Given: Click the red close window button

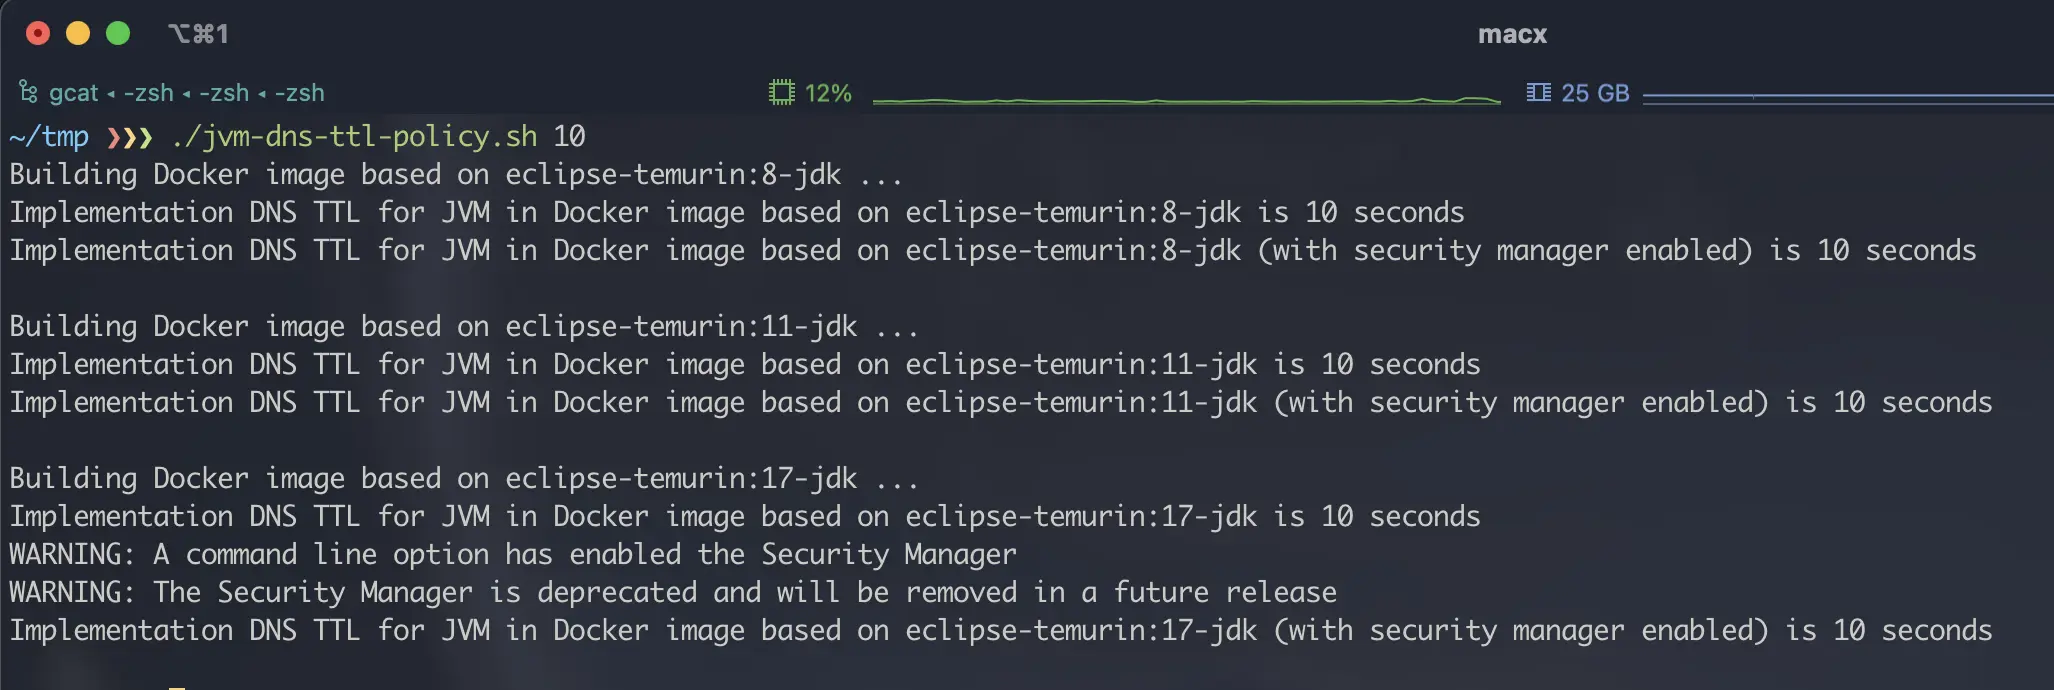Looking at the screenshot, I should (x=38, y=34).
